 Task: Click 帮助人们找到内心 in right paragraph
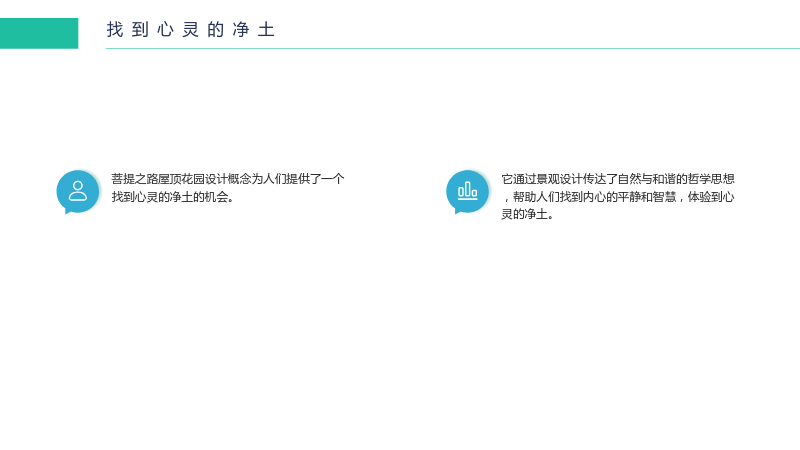(559, 197)
